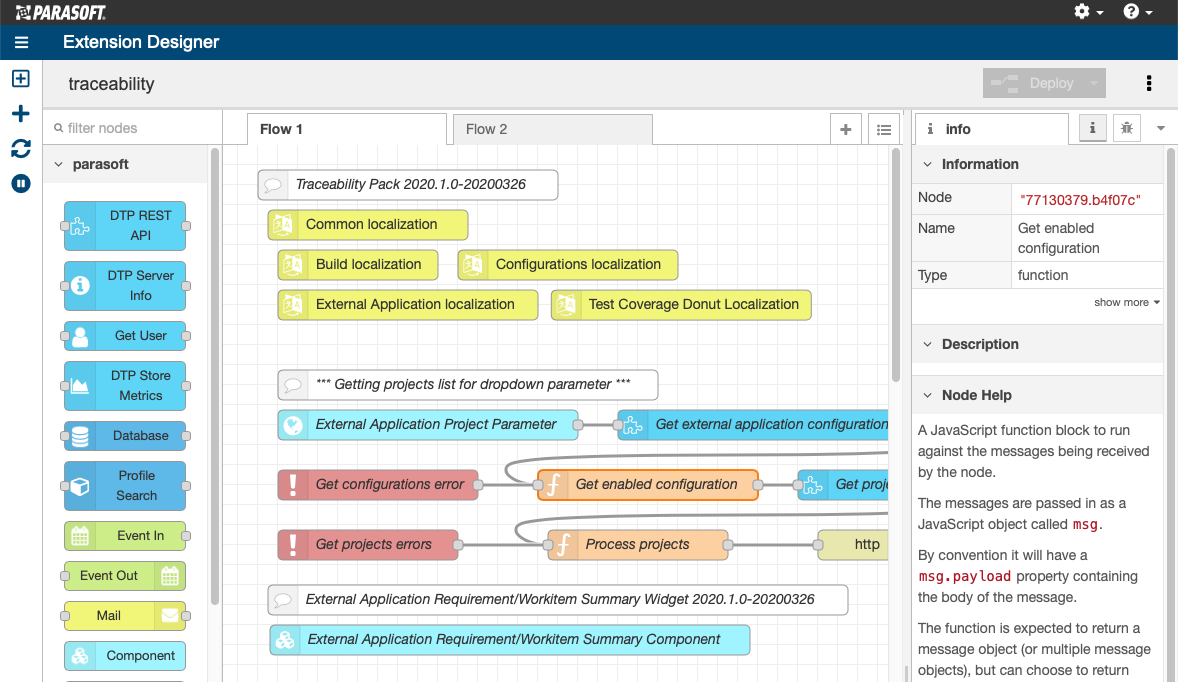The height and width of the screenshot is (682, 1178).
Task: Select the Process projects function node
Action: pos(638,545)
